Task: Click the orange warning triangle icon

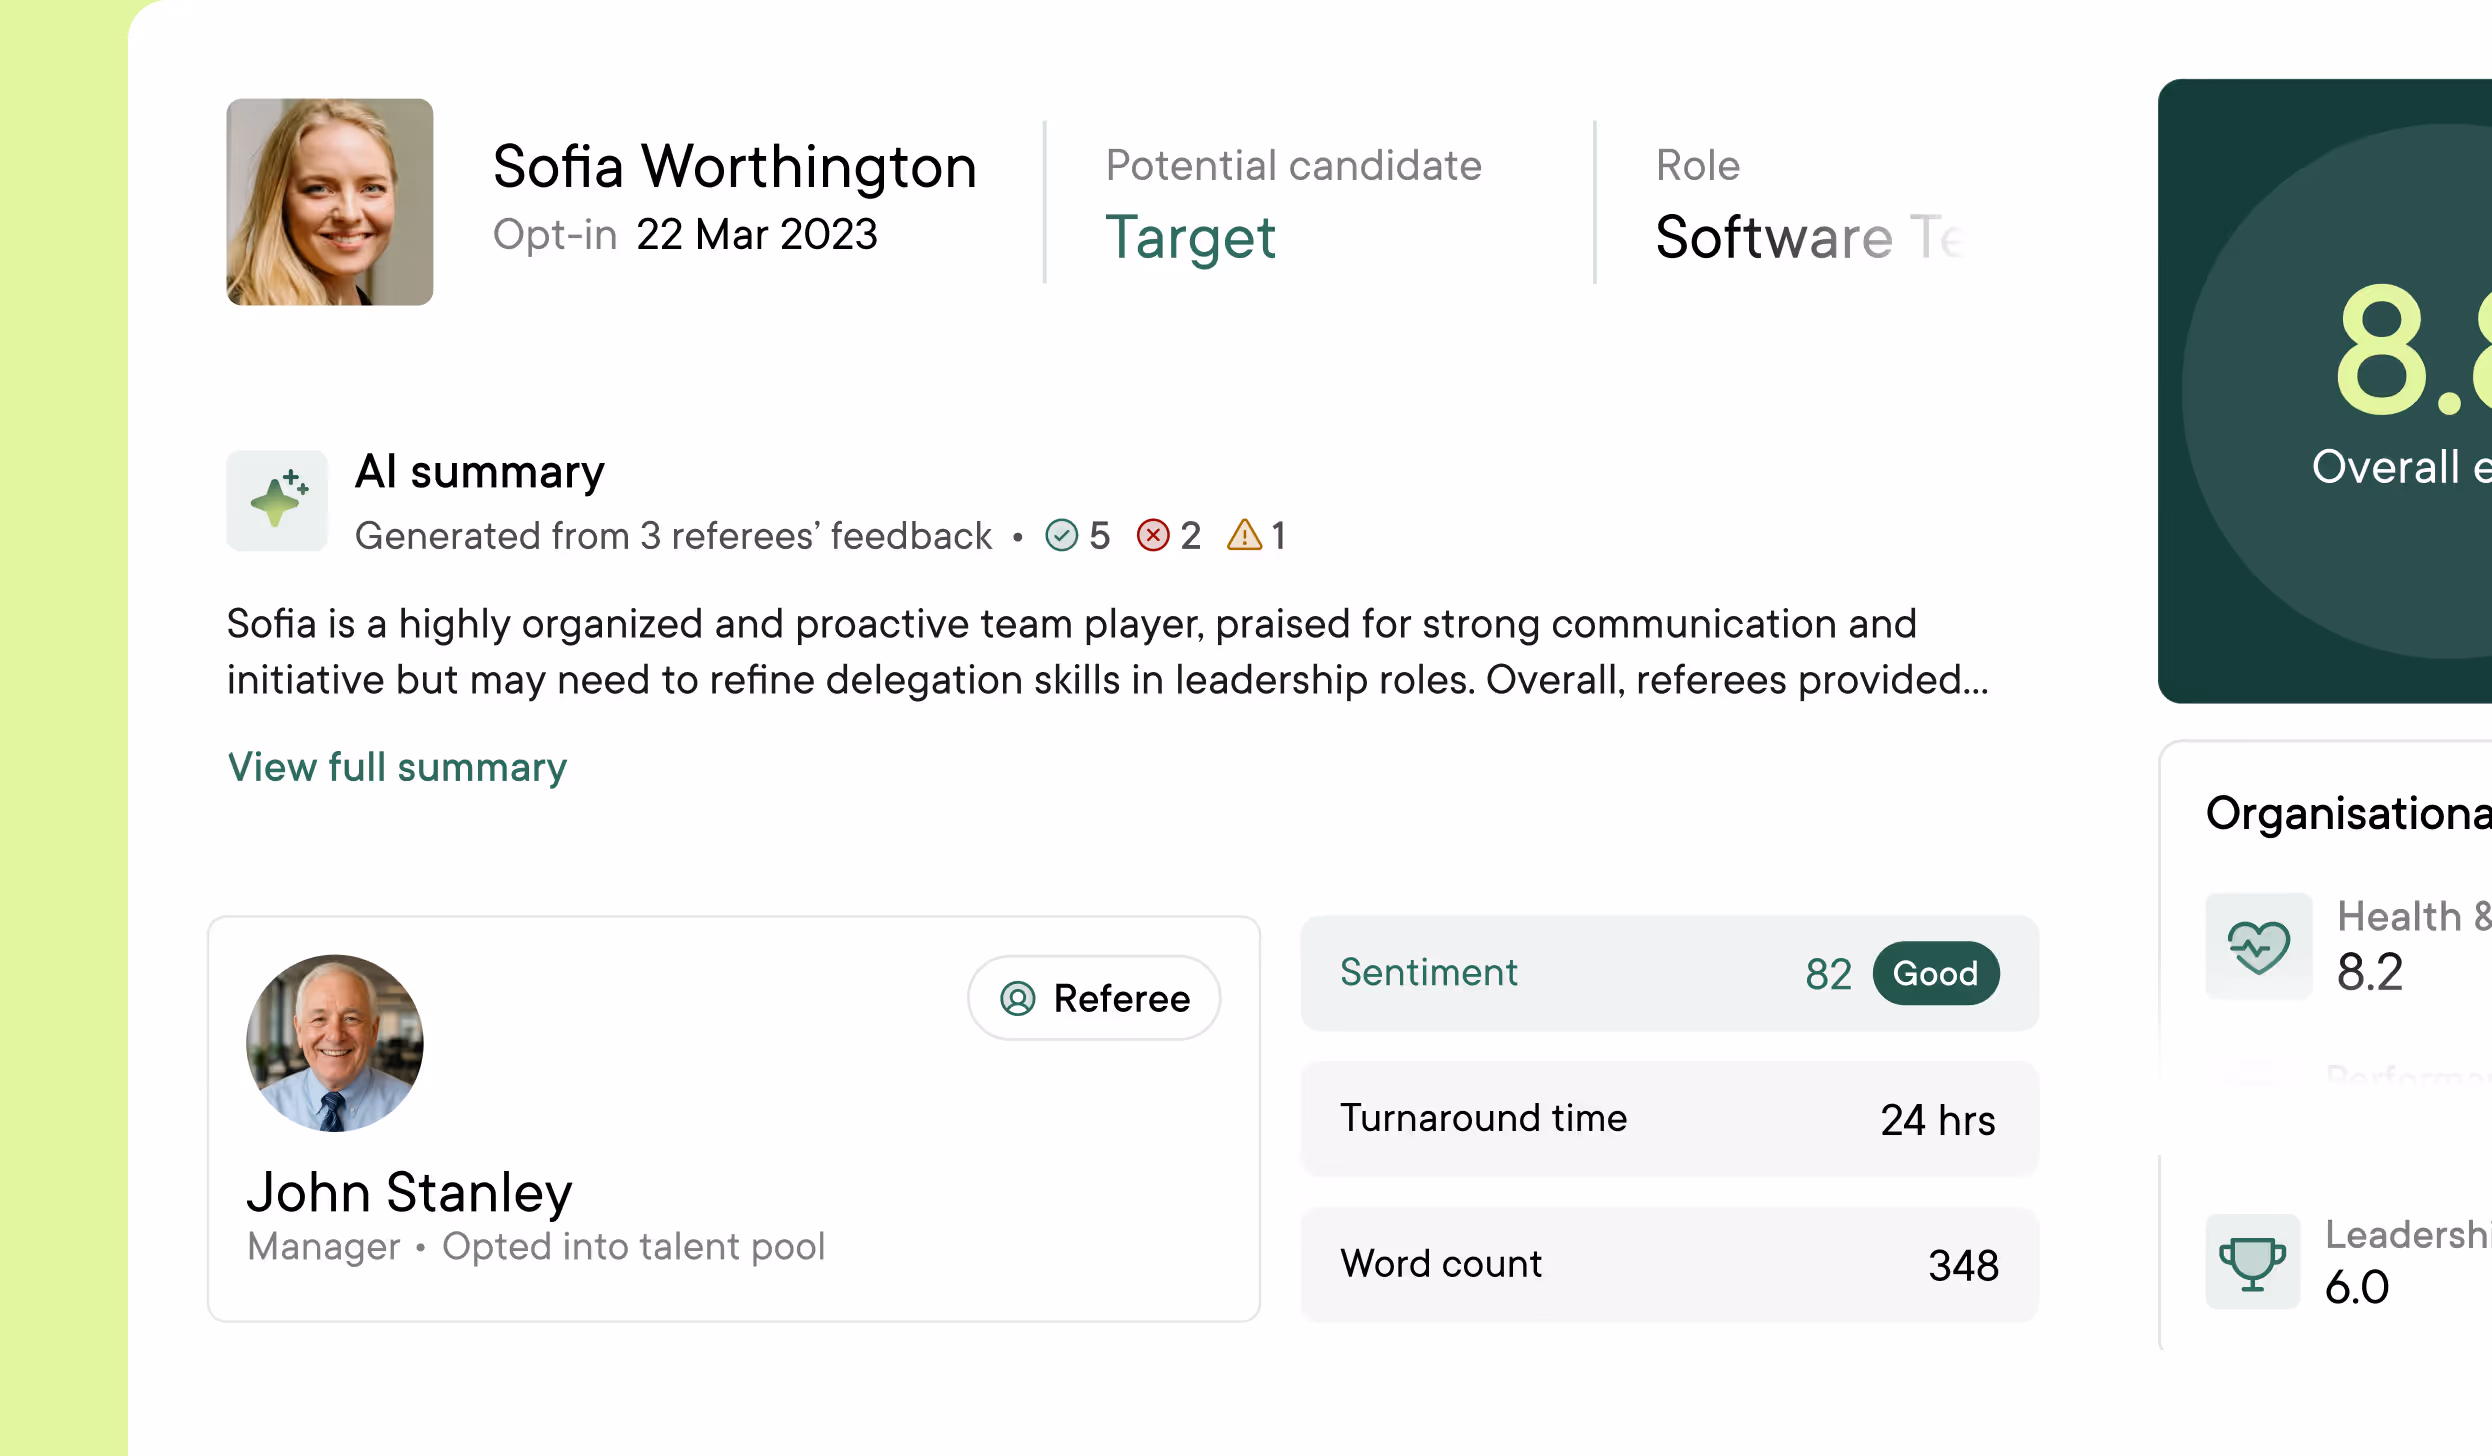Action: point(1244,536)
